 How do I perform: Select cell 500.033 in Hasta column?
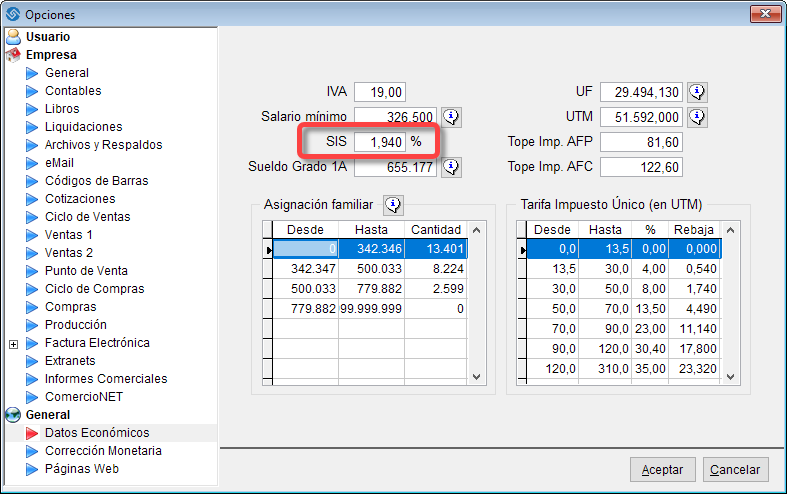(x=371, y=269)
